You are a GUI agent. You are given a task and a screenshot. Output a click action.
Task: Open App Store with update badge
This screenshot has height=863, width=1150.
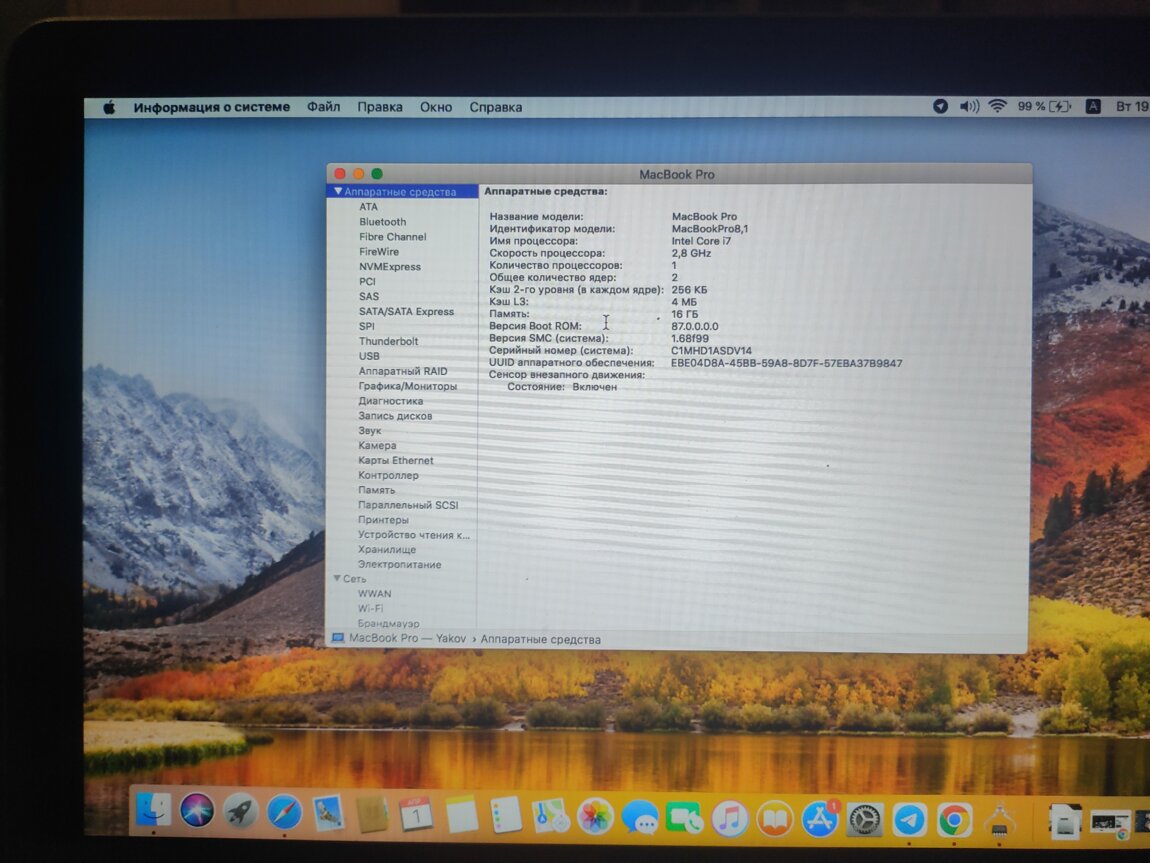[x=820, y=819]
